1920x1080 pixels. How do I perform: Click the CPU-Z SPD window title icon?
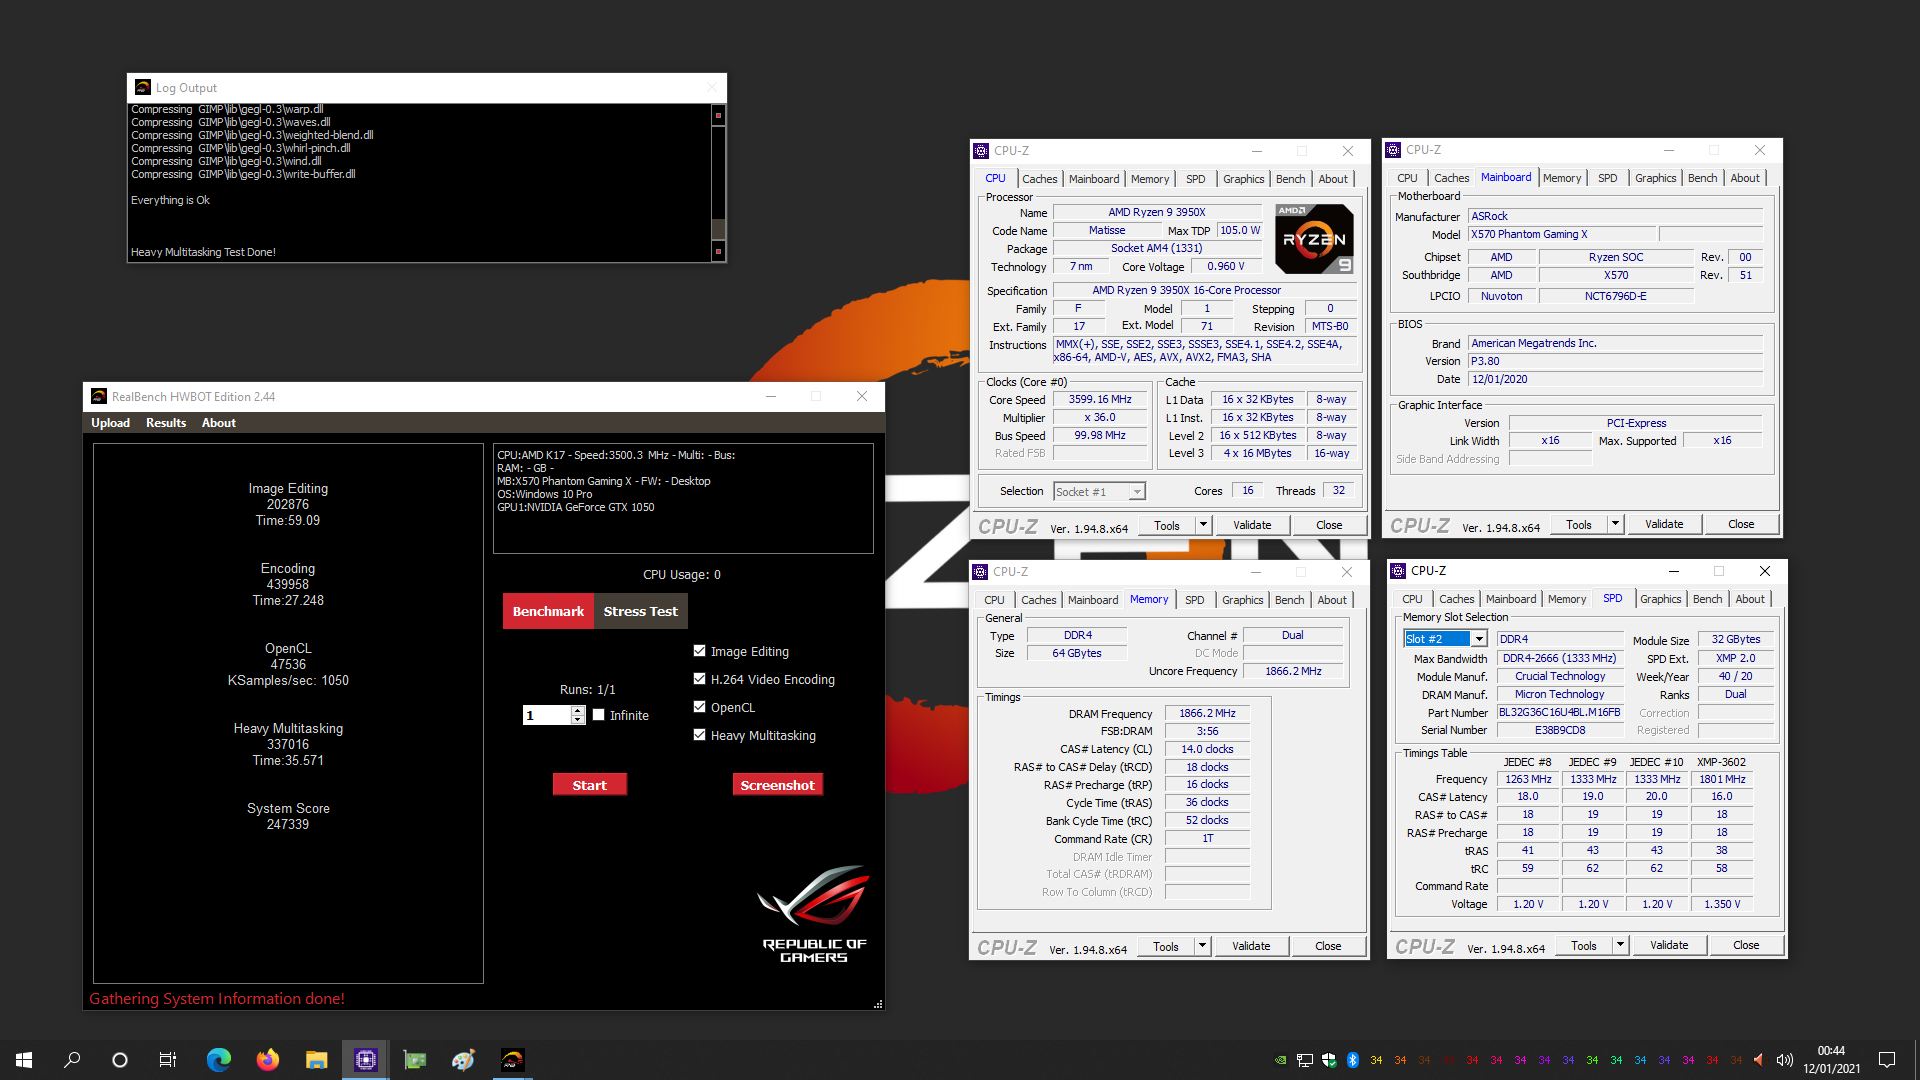[1399, 571]
